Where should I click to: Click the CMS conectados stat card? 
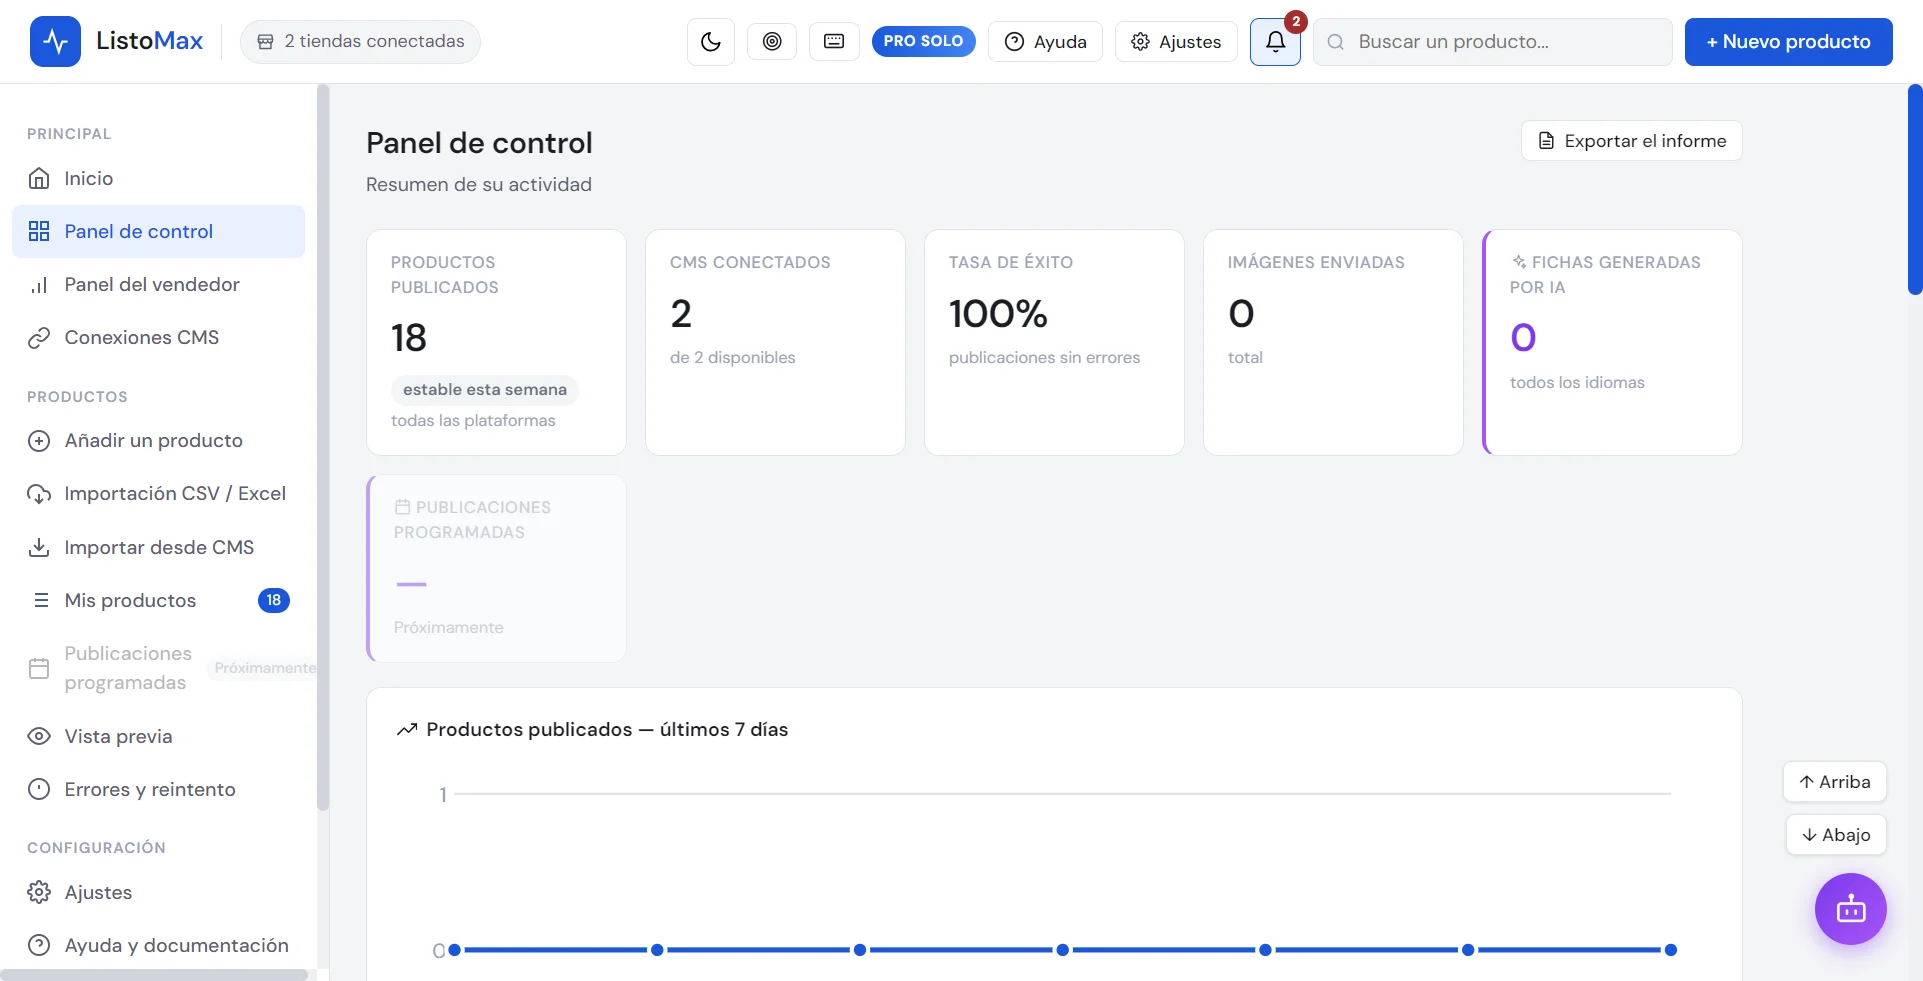coord(775,343)
